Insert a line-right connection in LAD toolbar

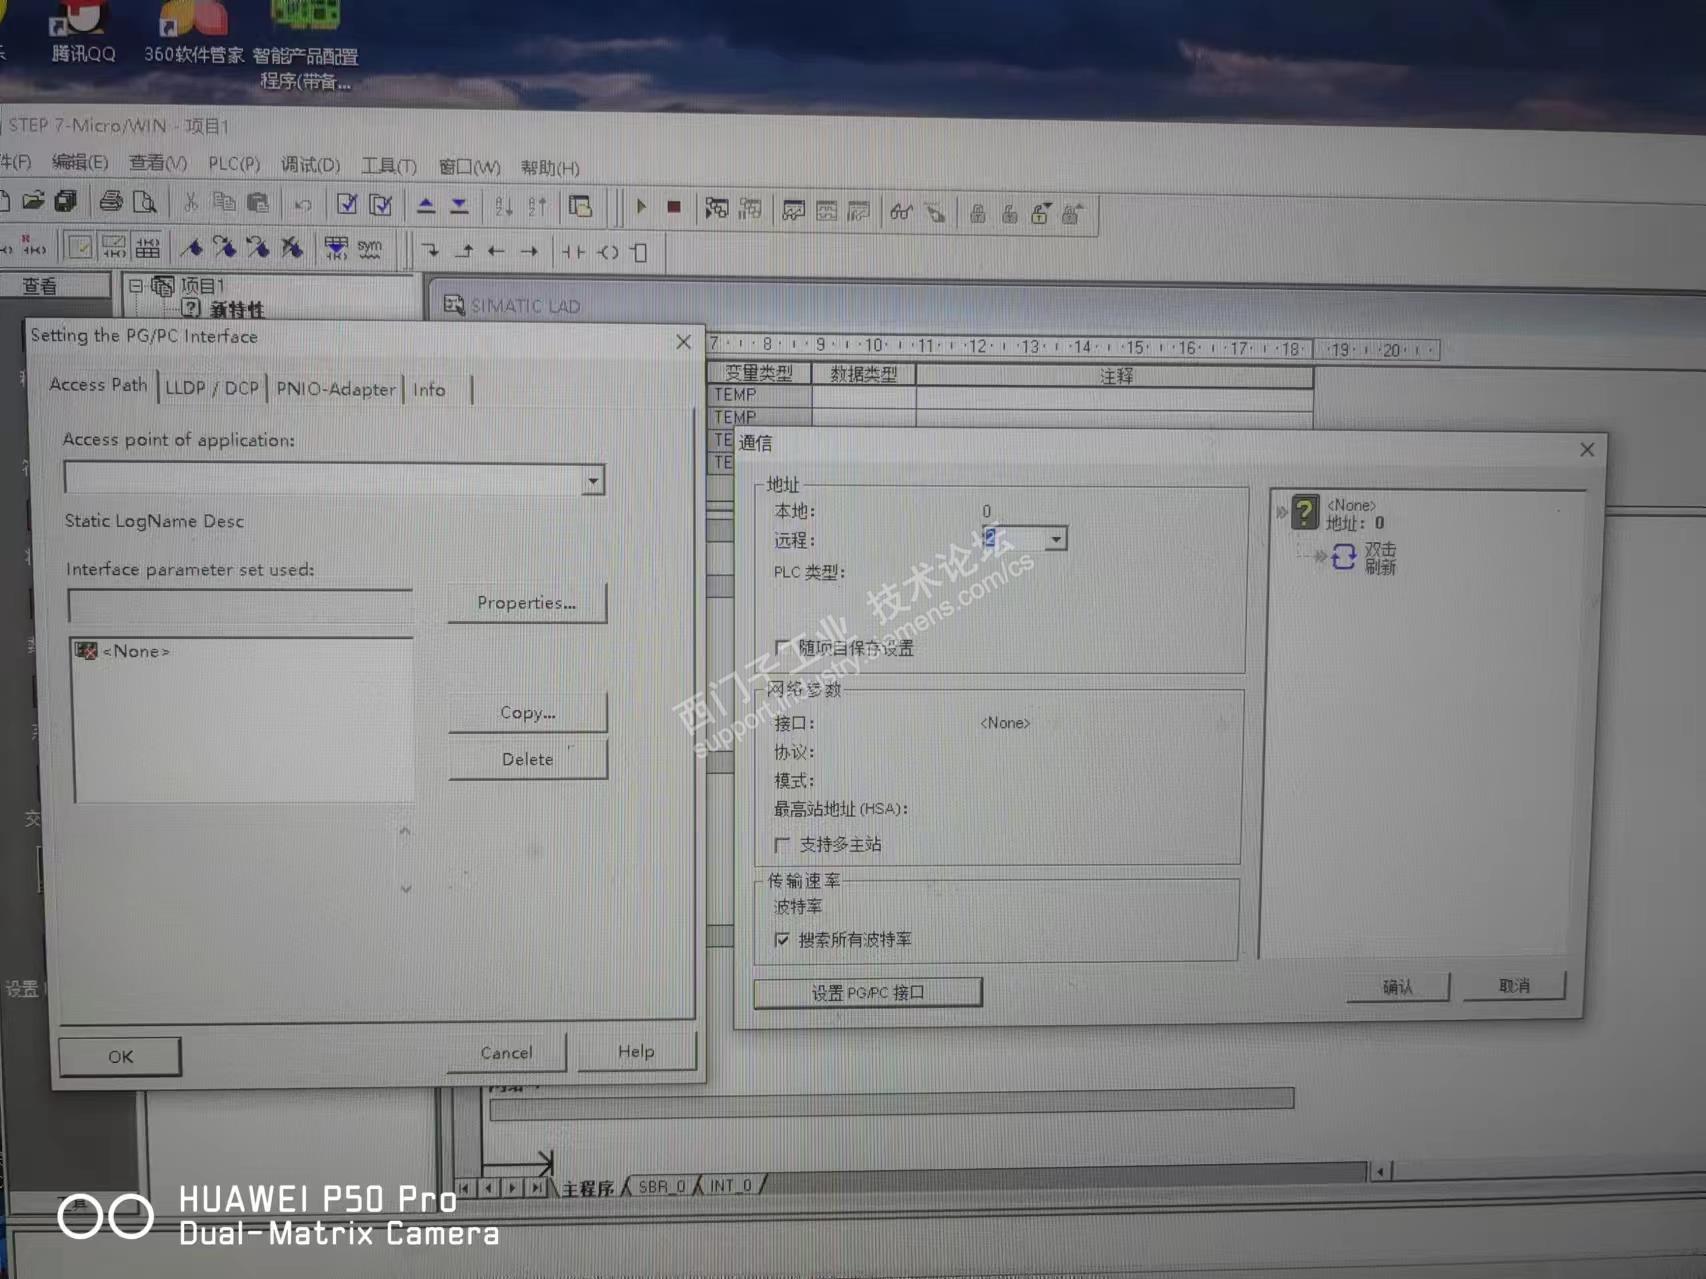pos(529,251)
